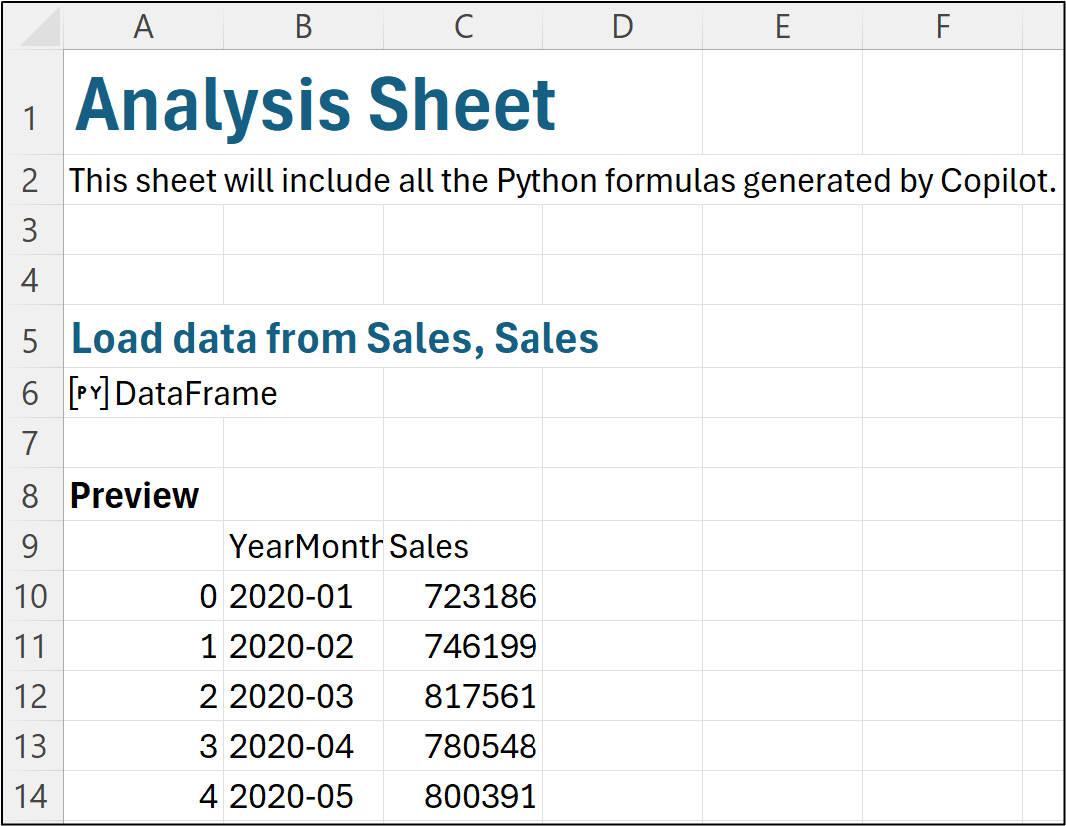This screenshot has width=1066, height=826.
Task: Click the select-all triangle in the sheet corner
Action: [40, 28]
